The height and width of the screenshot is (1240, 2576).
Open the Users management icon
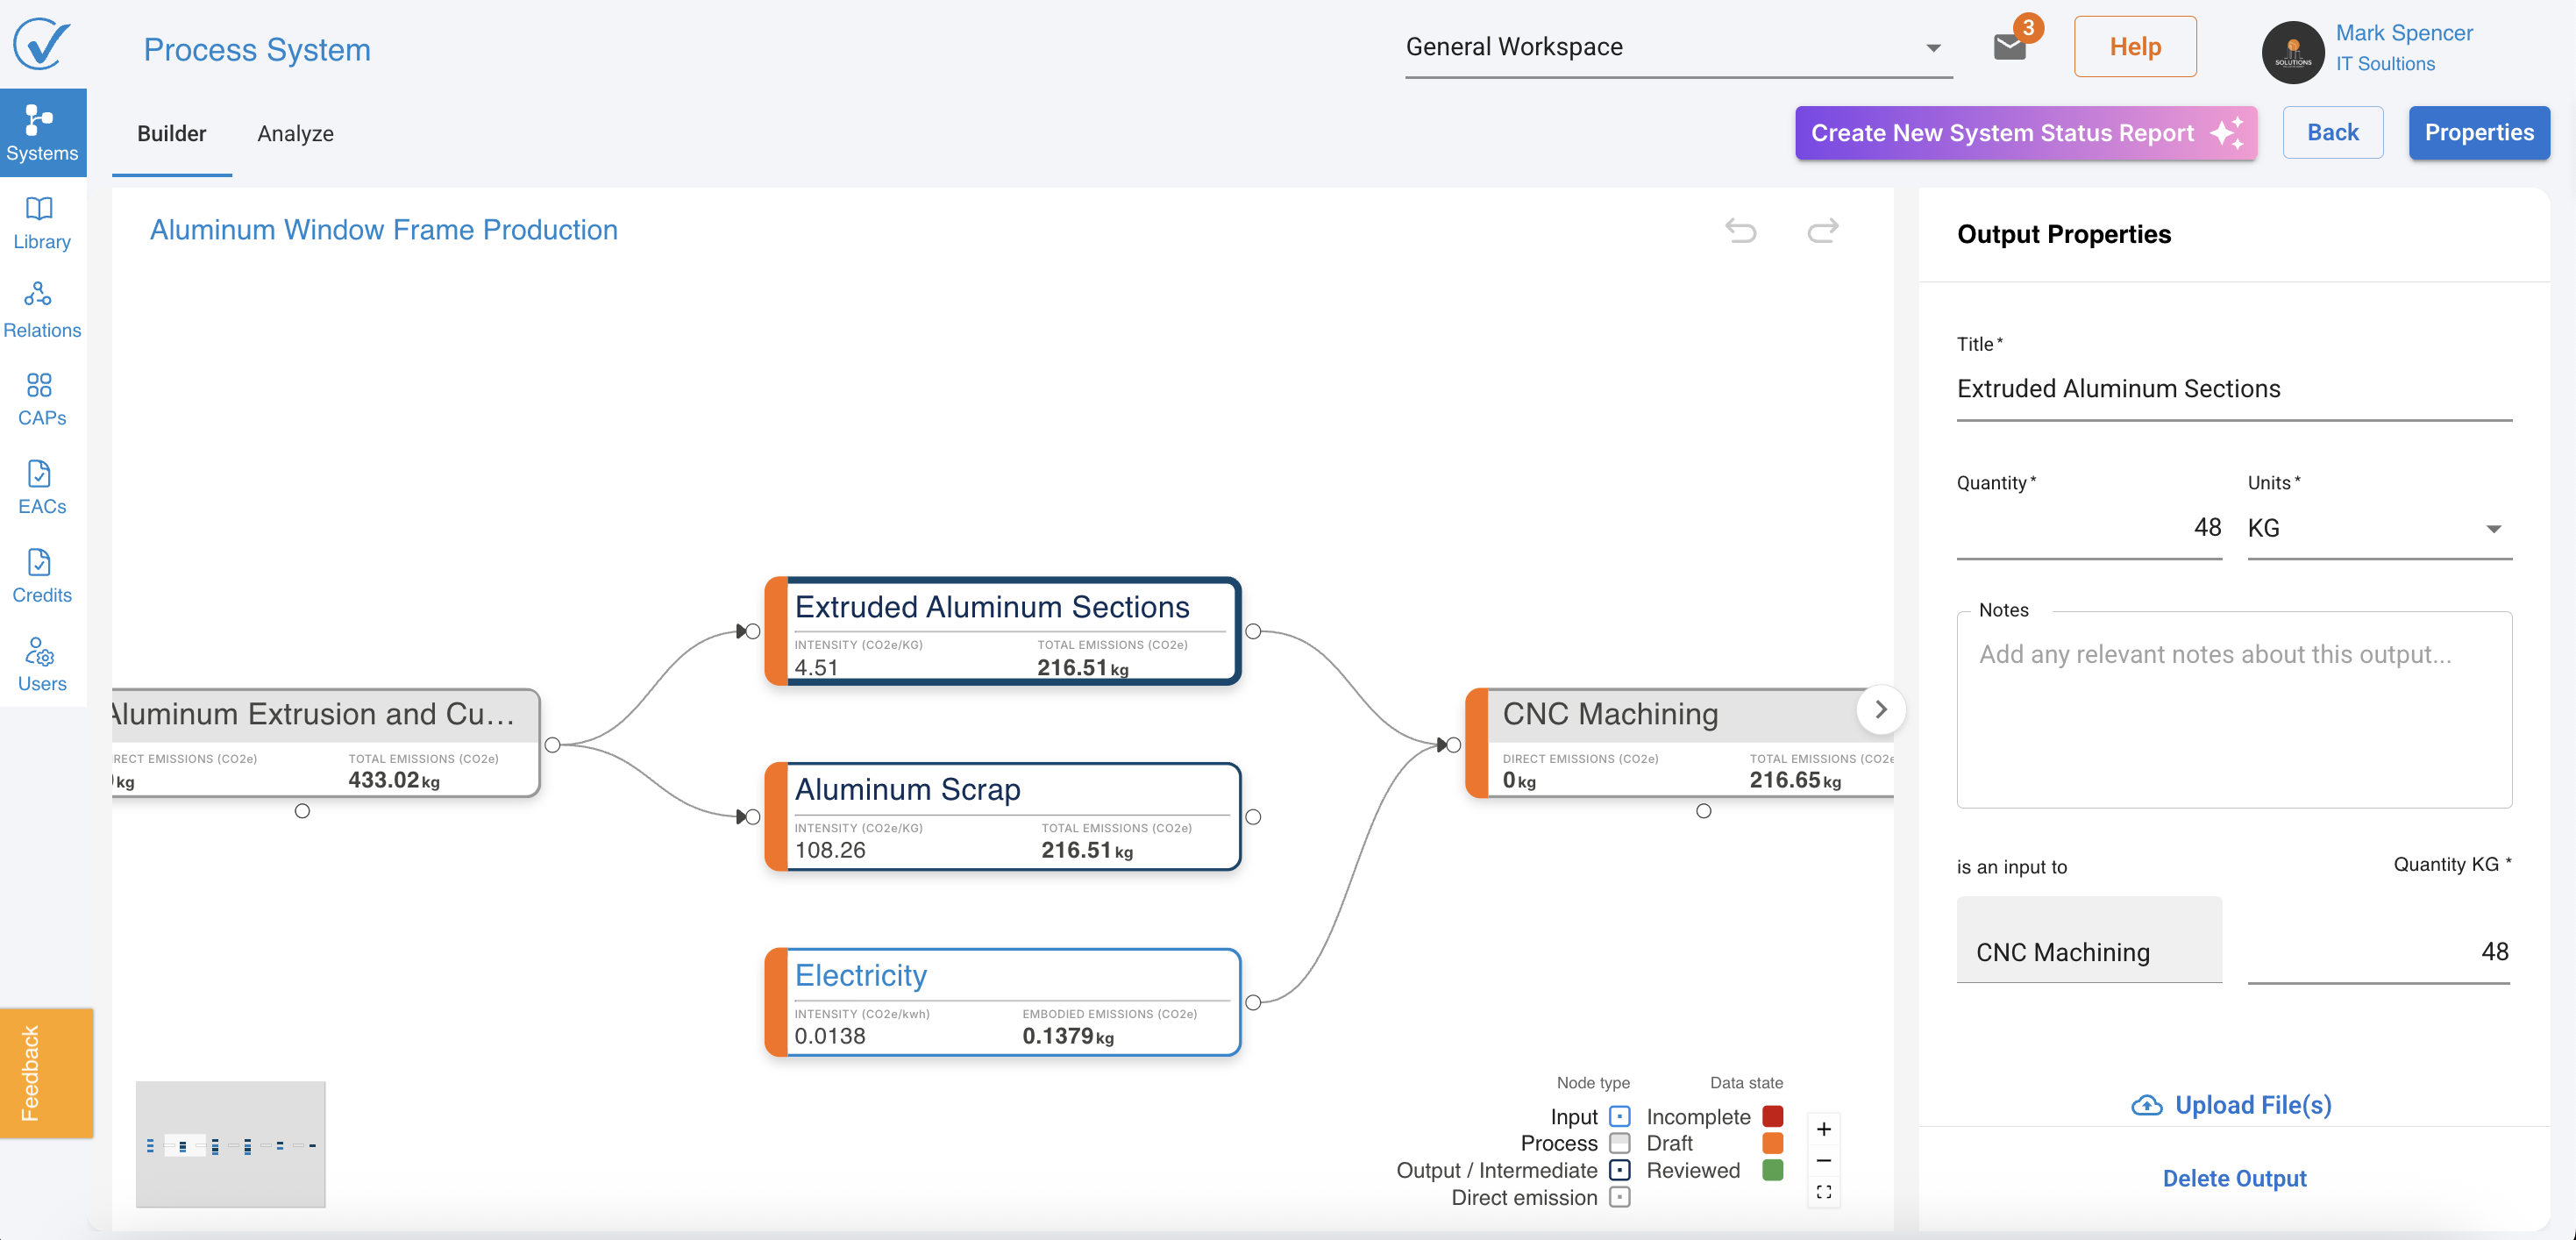(41, 664)
